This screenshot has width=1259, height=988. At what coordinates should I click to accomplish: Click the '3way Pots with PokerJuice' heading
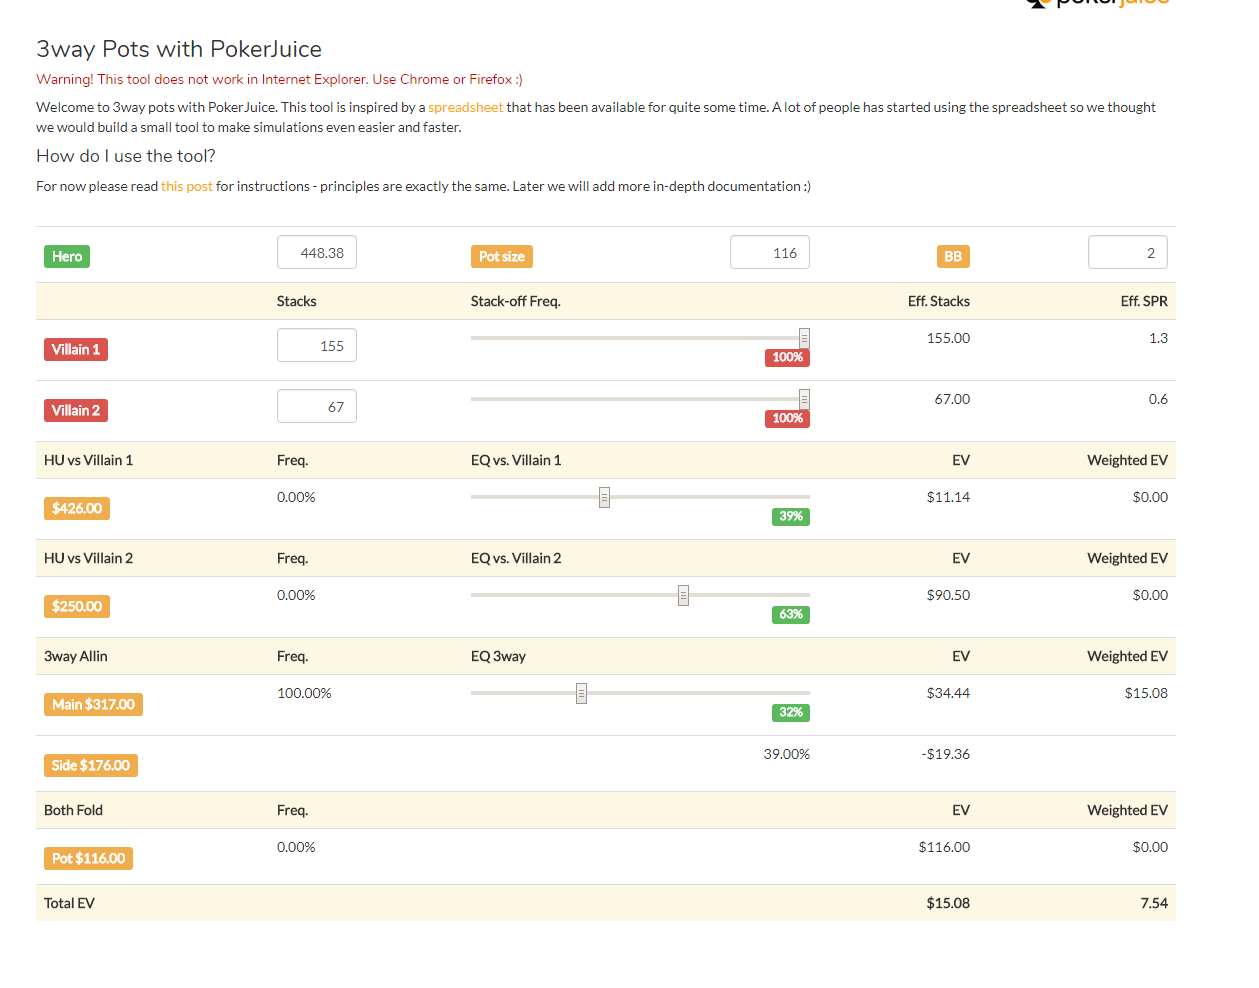pos(179,49)
